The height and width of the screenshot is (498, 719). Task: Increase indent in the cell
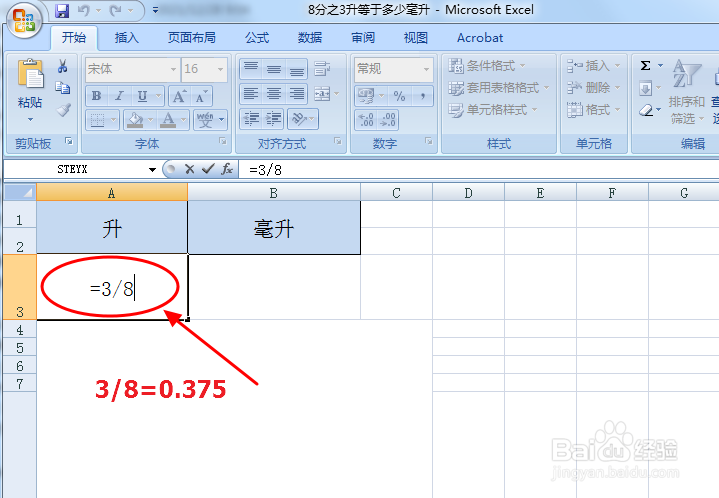[x=274, y=119]
